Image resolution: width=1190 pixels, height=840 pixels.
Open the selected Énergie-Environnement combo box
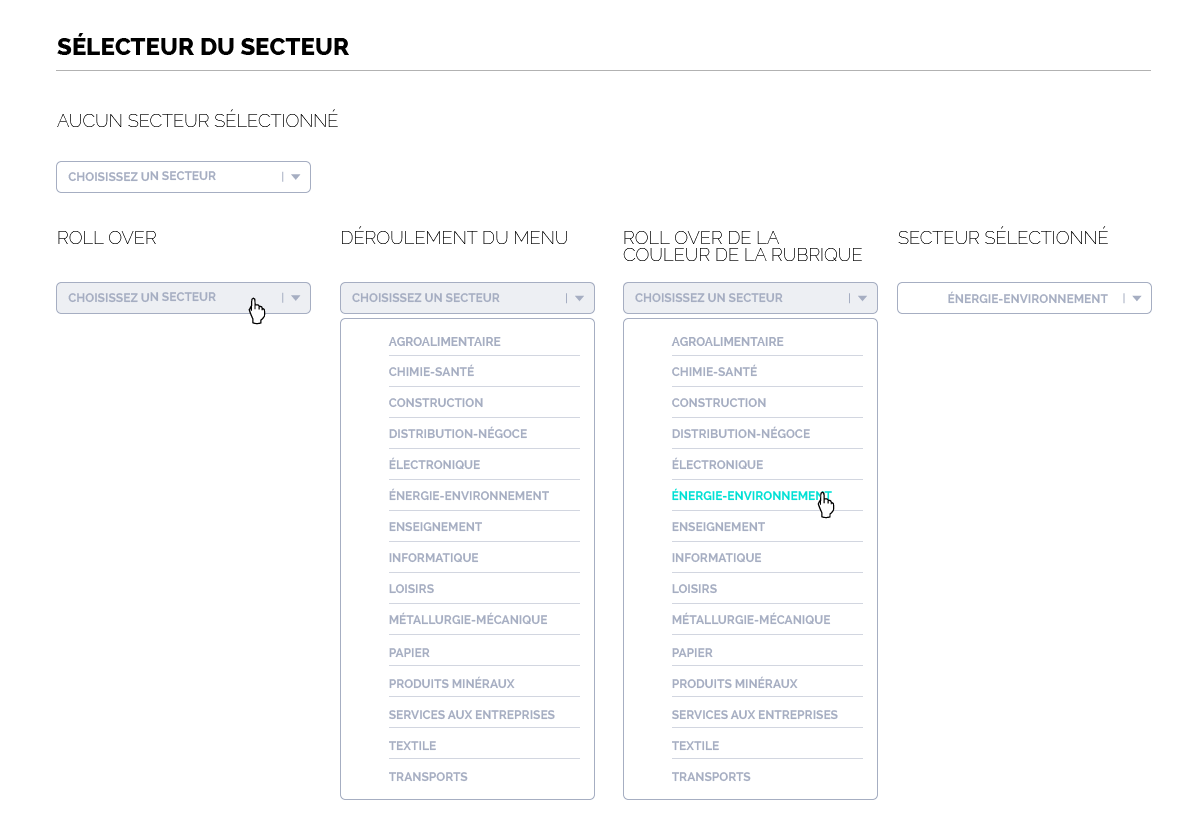pyautogui.click(x=1026, y=298)
